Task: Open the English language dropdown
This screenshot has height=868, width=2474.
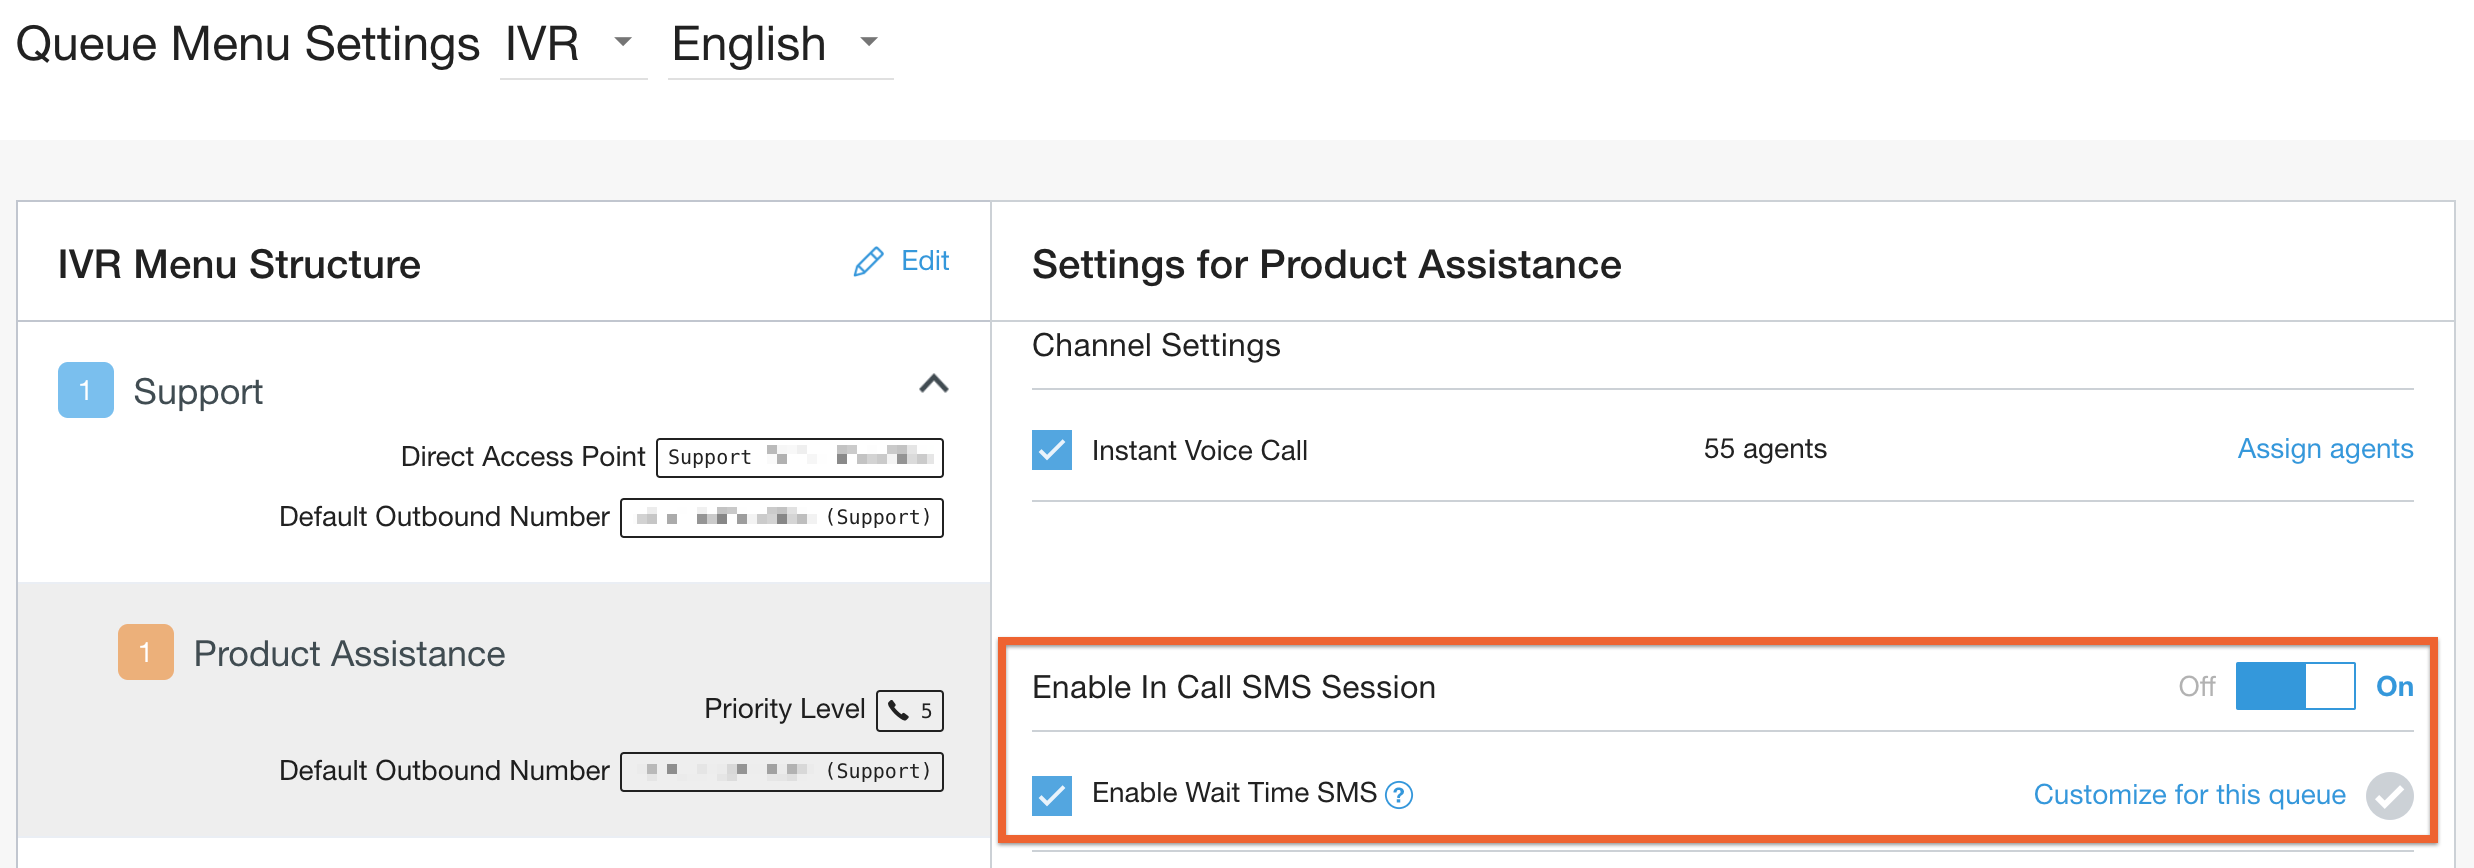Action: click(x=778, y=45)
